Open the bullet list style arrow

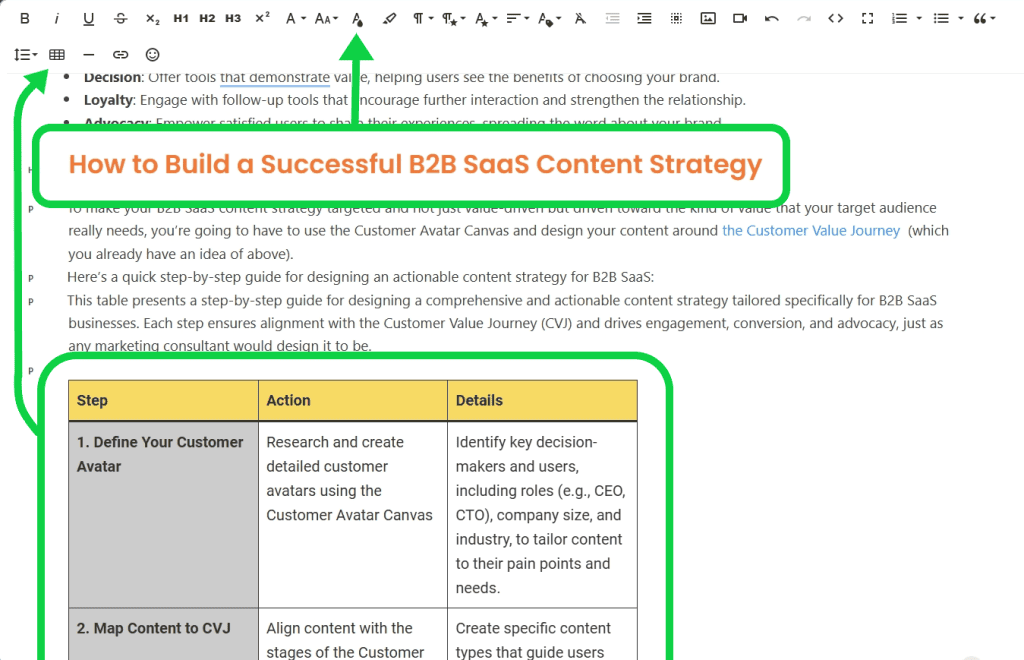(x=961, y=18)
